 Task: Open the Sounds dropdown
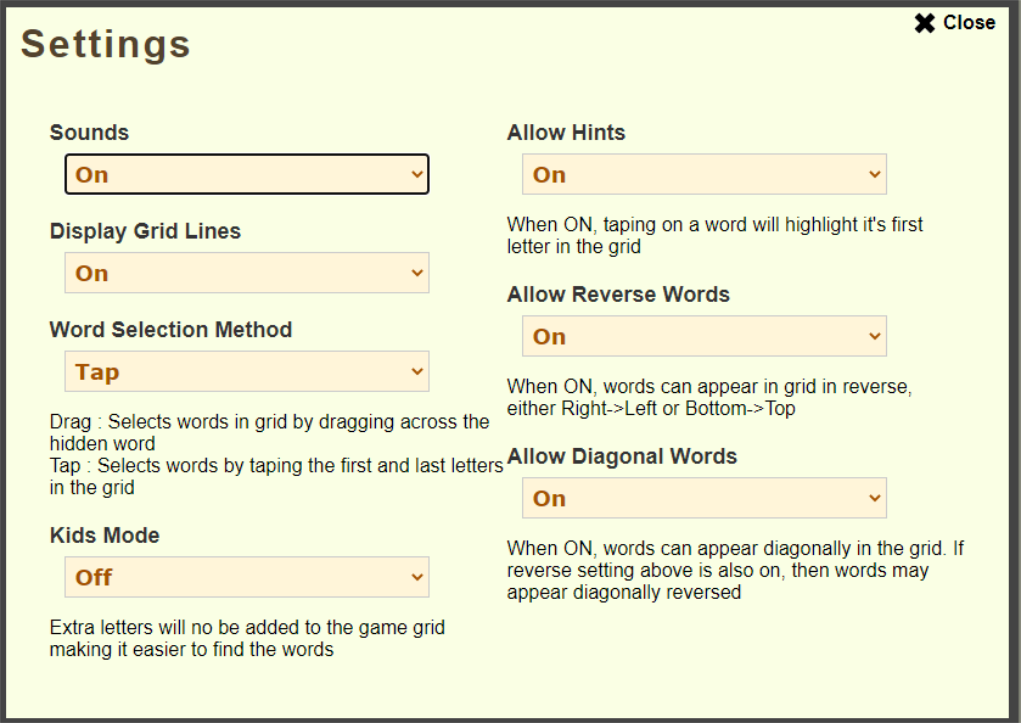pos(246,174)
